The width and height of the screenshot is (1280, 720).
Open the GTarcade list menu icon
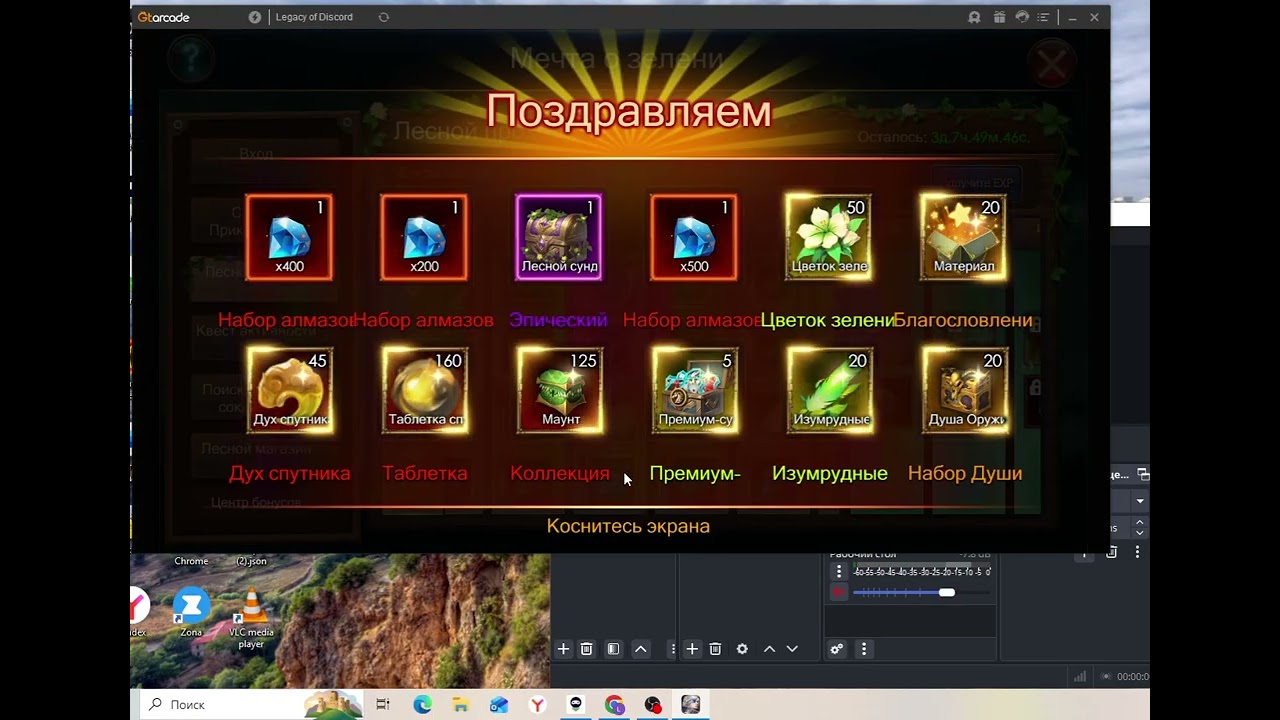(1045, 17)
